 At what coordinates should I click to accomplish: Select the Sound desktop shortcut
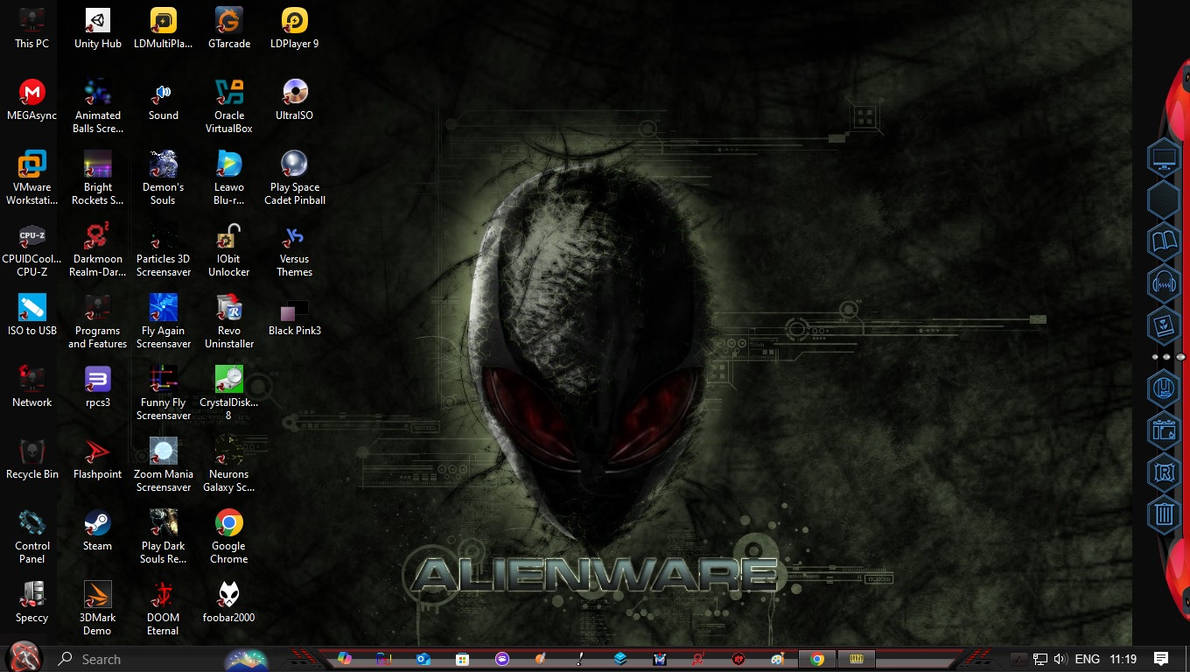(x=163, y=100)
